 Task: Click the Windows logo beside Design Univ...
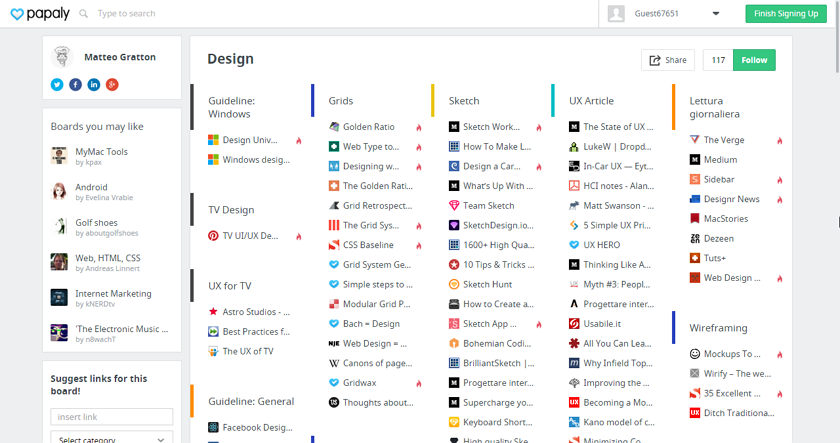(x=213, y=140)
